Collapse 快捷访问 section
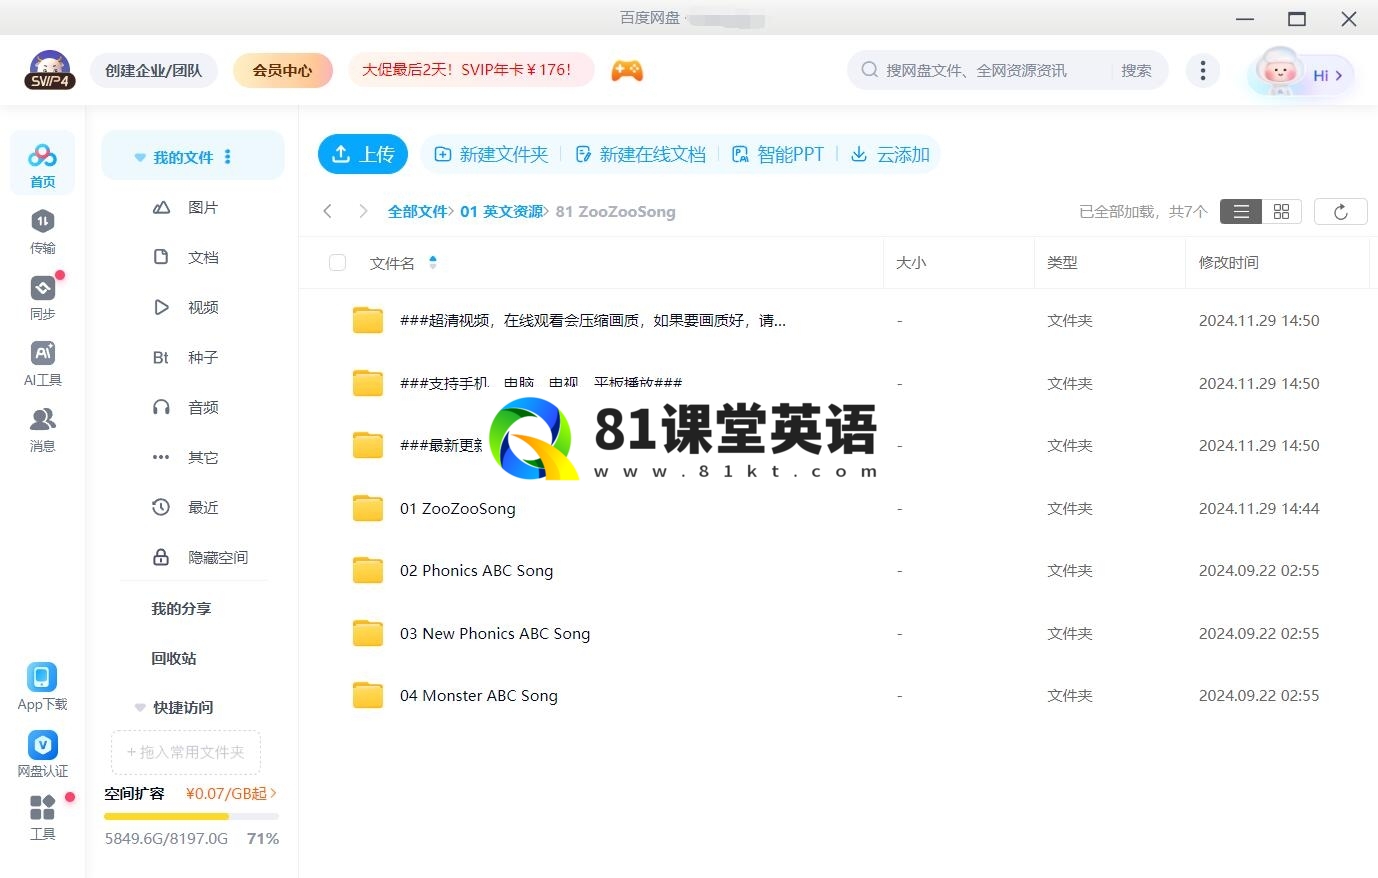 pyautogui.click(x=140, y=707)
